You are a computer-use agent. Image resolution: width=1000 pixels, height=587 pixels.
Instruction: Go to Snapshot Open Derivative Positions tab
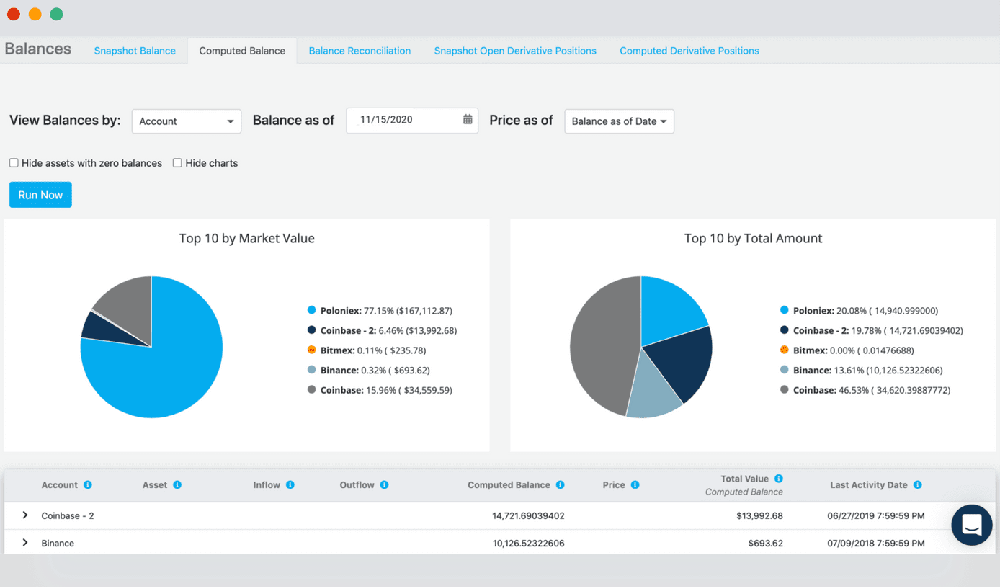(x=515, y=50)
